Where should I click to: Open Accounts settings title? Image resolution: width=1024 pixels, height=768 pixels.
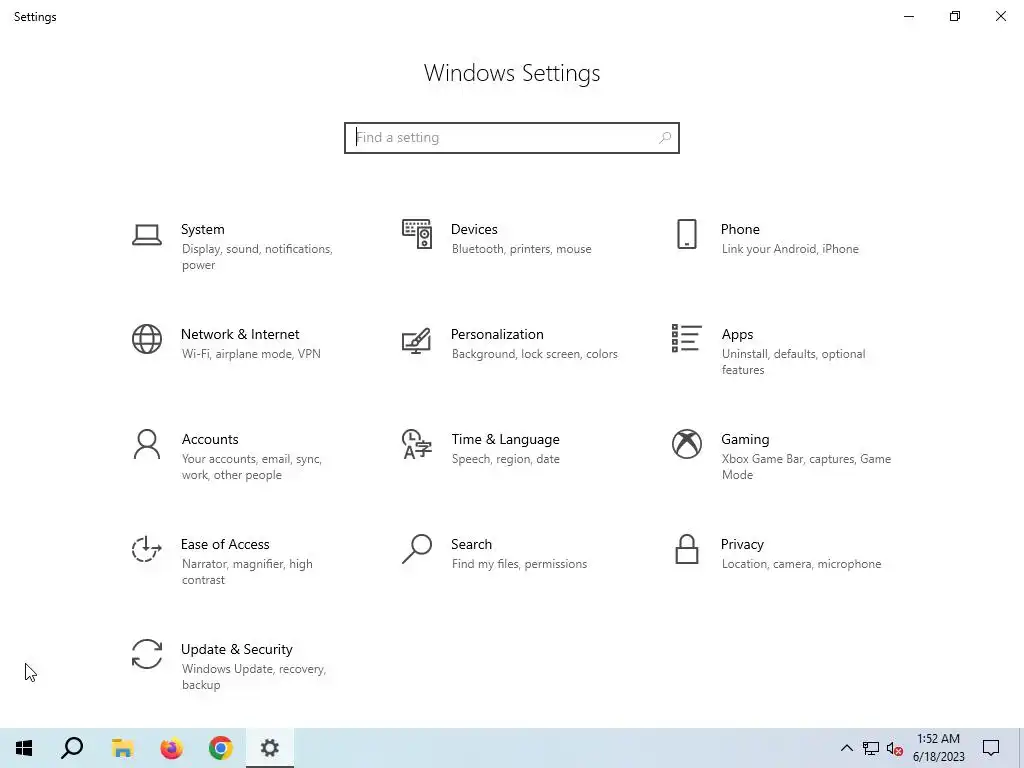pos(210,440)
